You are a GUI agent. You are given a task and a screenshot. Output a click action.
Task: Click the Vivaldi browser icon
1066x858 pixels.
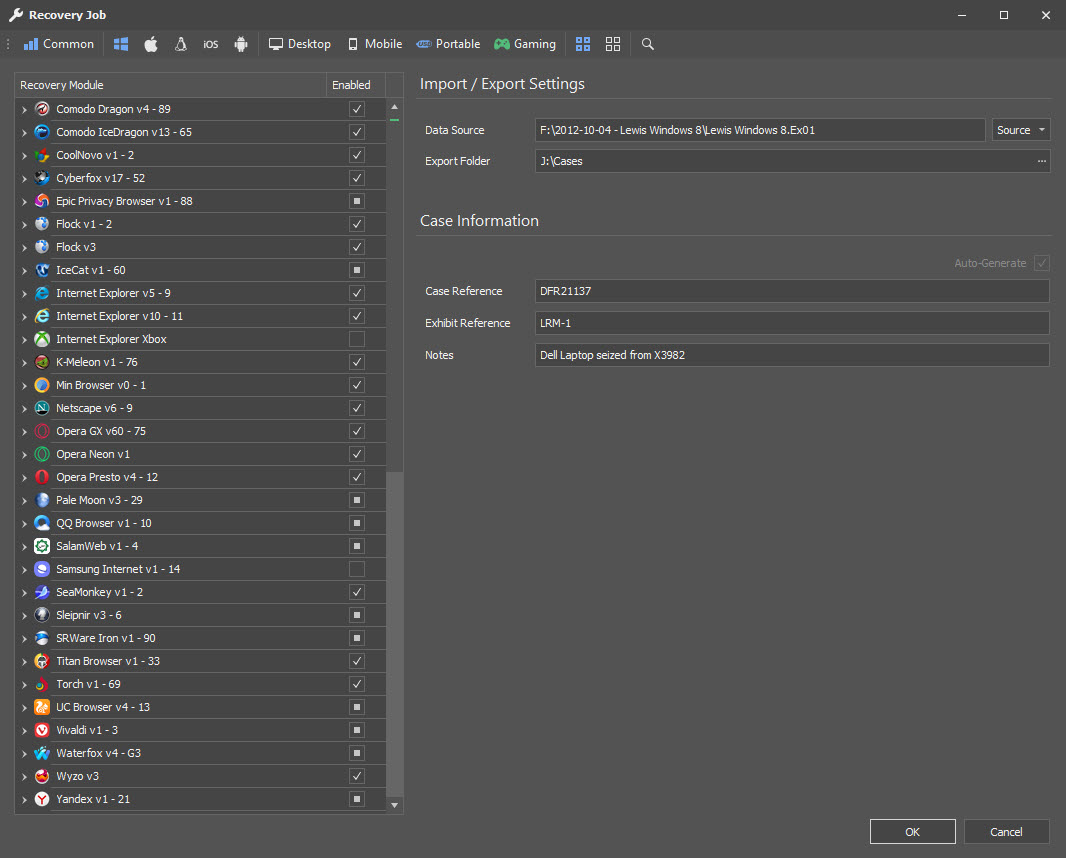pyautogui.click(x=42, y=730)
